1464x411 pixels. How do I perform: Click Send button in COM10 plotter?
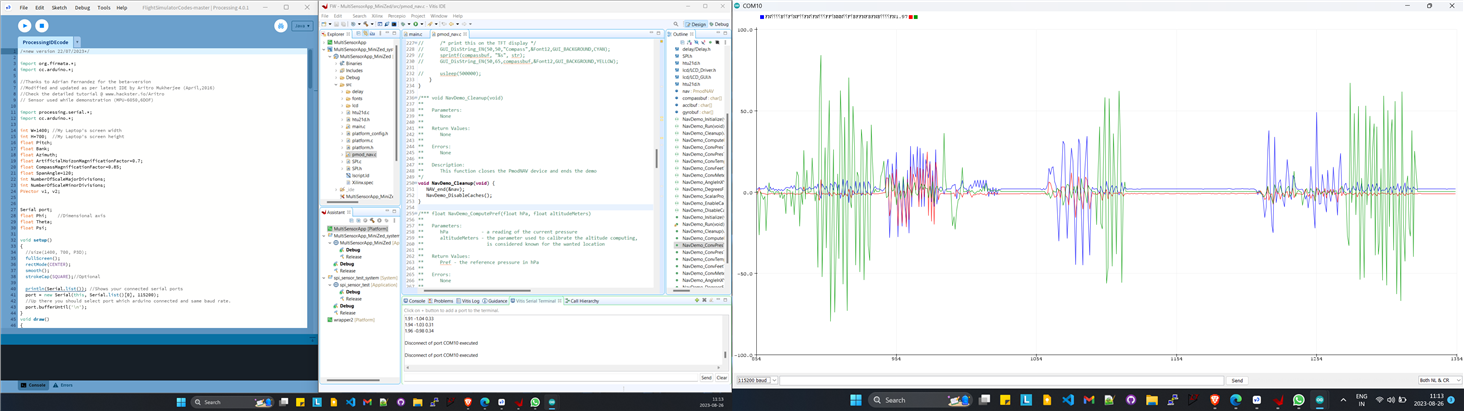(x=1237, y=380)
